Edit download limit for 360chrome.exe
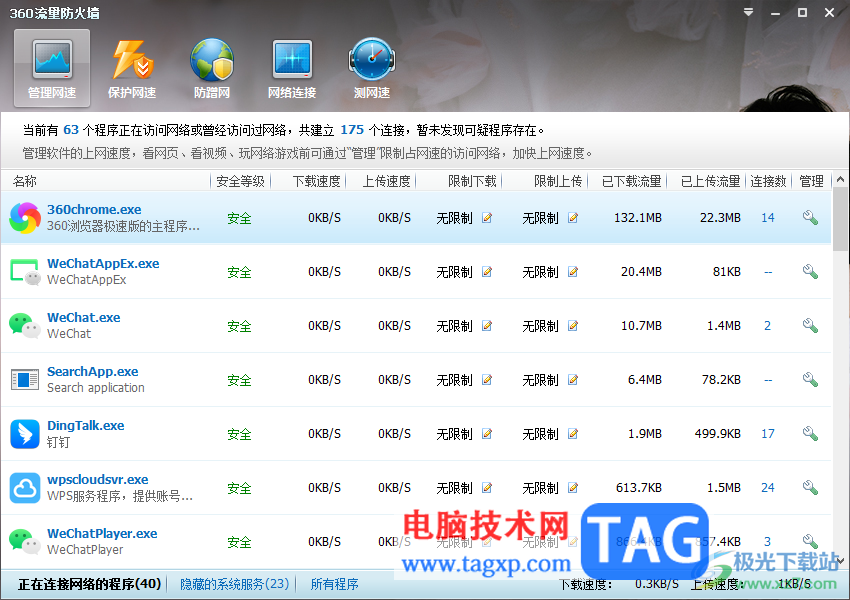 (487, 218)
